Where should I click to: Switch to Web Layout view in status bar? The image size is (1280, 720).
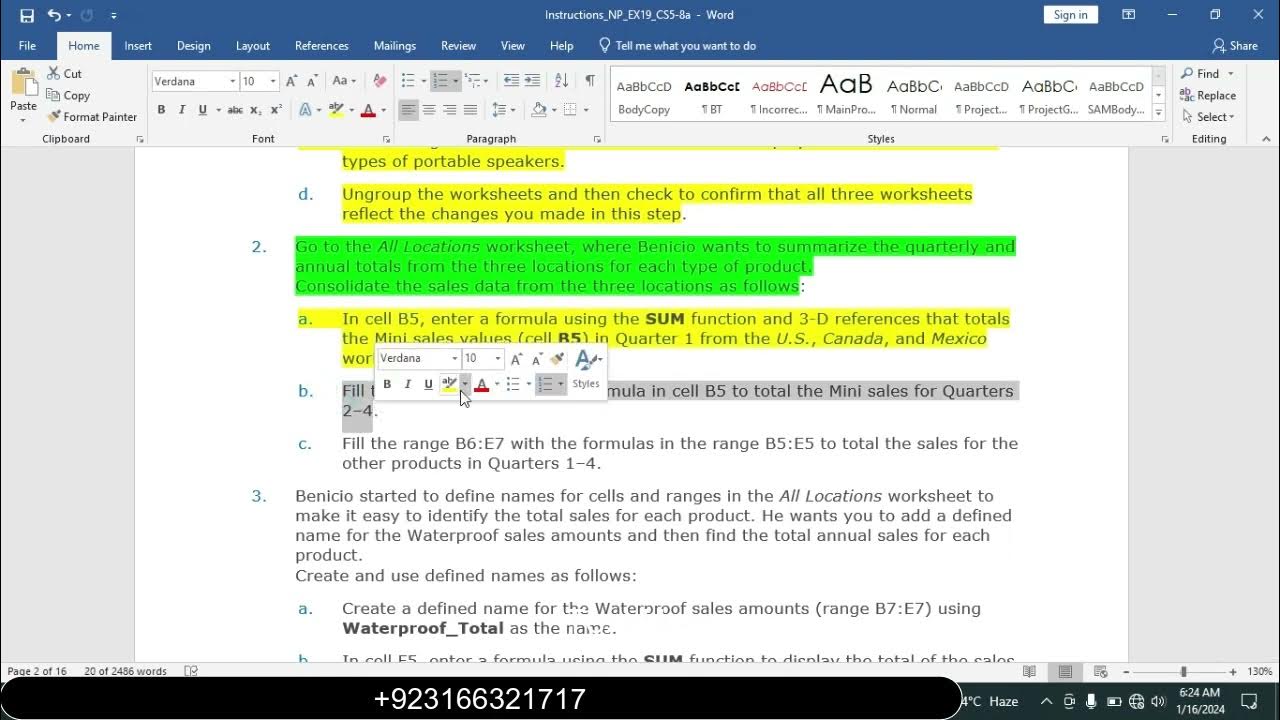pyautogui.click(x=1101, y=672)
